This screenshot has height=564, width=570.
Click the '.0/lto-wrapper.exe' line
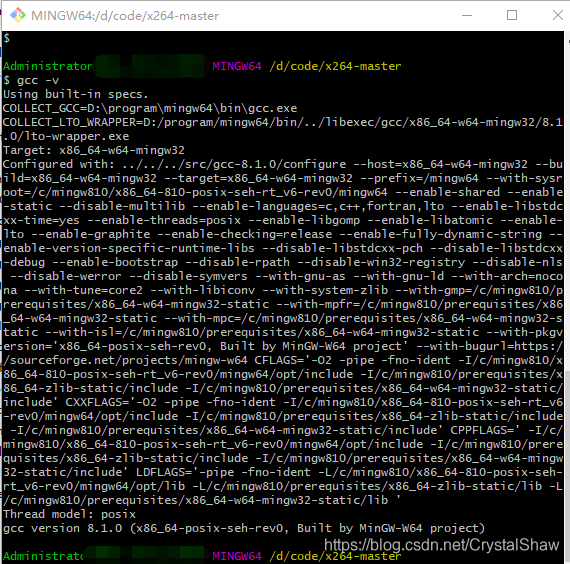pyautogui.click(x=66, y=136)
